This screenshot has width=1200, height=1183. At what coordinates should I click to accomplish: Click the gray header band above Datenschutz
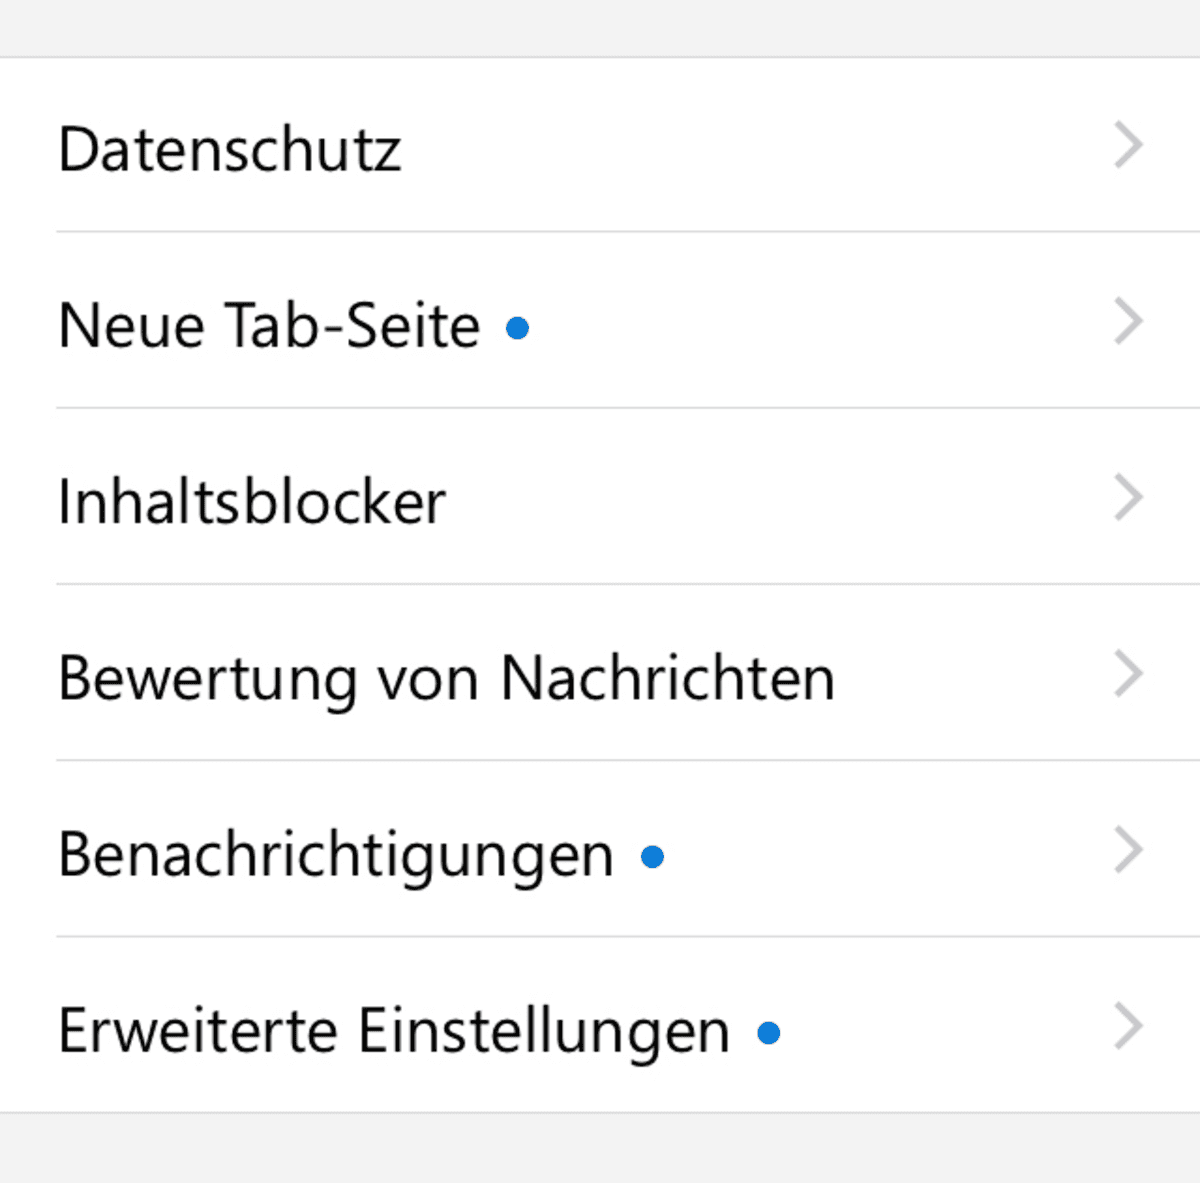click(x=600, y=28)
